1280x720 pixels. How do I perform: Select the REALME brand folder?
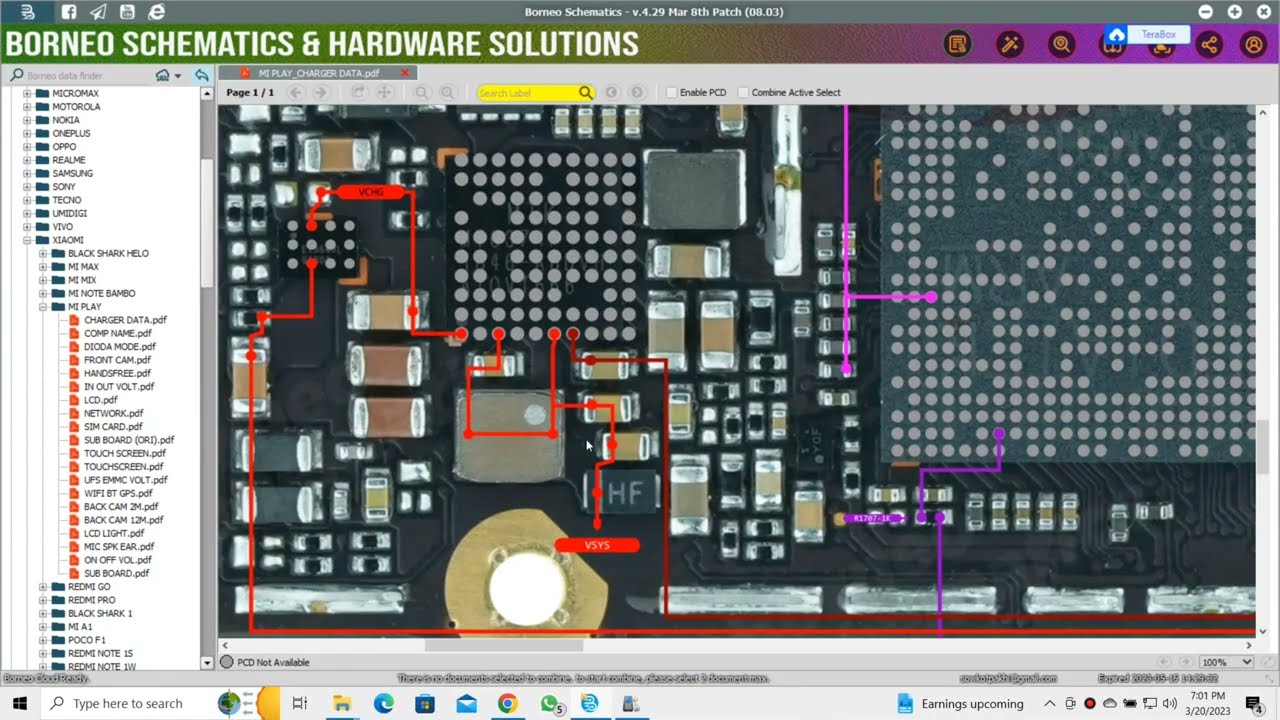[69, 160]
